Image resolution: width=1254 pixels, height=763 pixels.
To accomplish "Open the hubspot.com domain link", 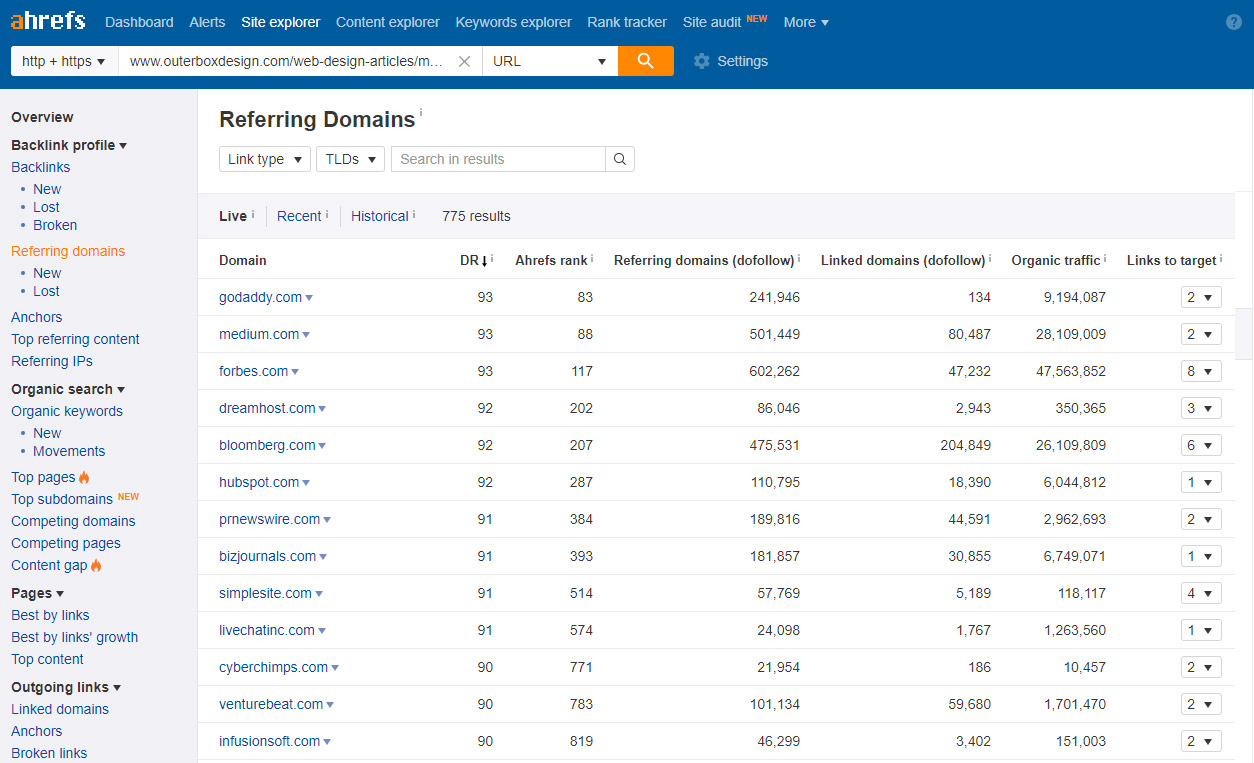I will click(x=259, y=482).
